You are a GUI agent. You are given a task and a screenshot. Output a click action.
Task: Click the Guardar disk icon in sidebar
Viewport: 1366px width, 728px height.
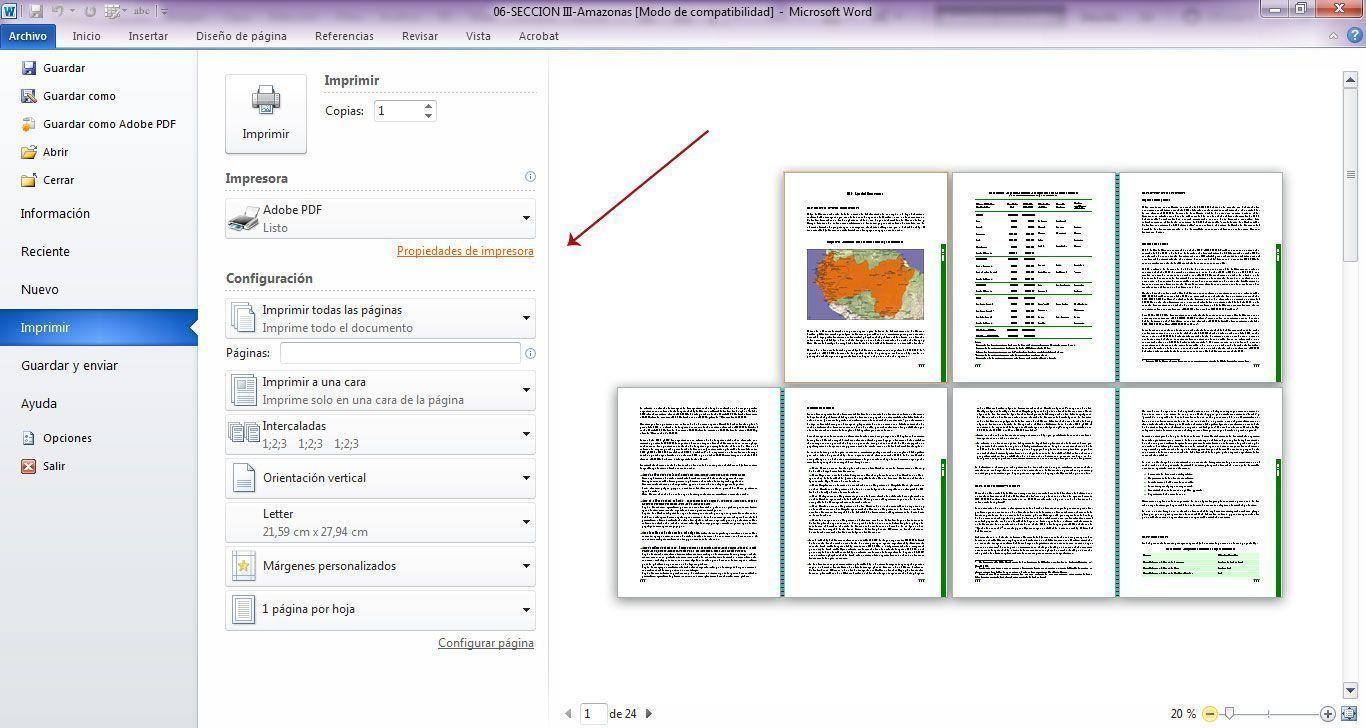pos(29,68)
